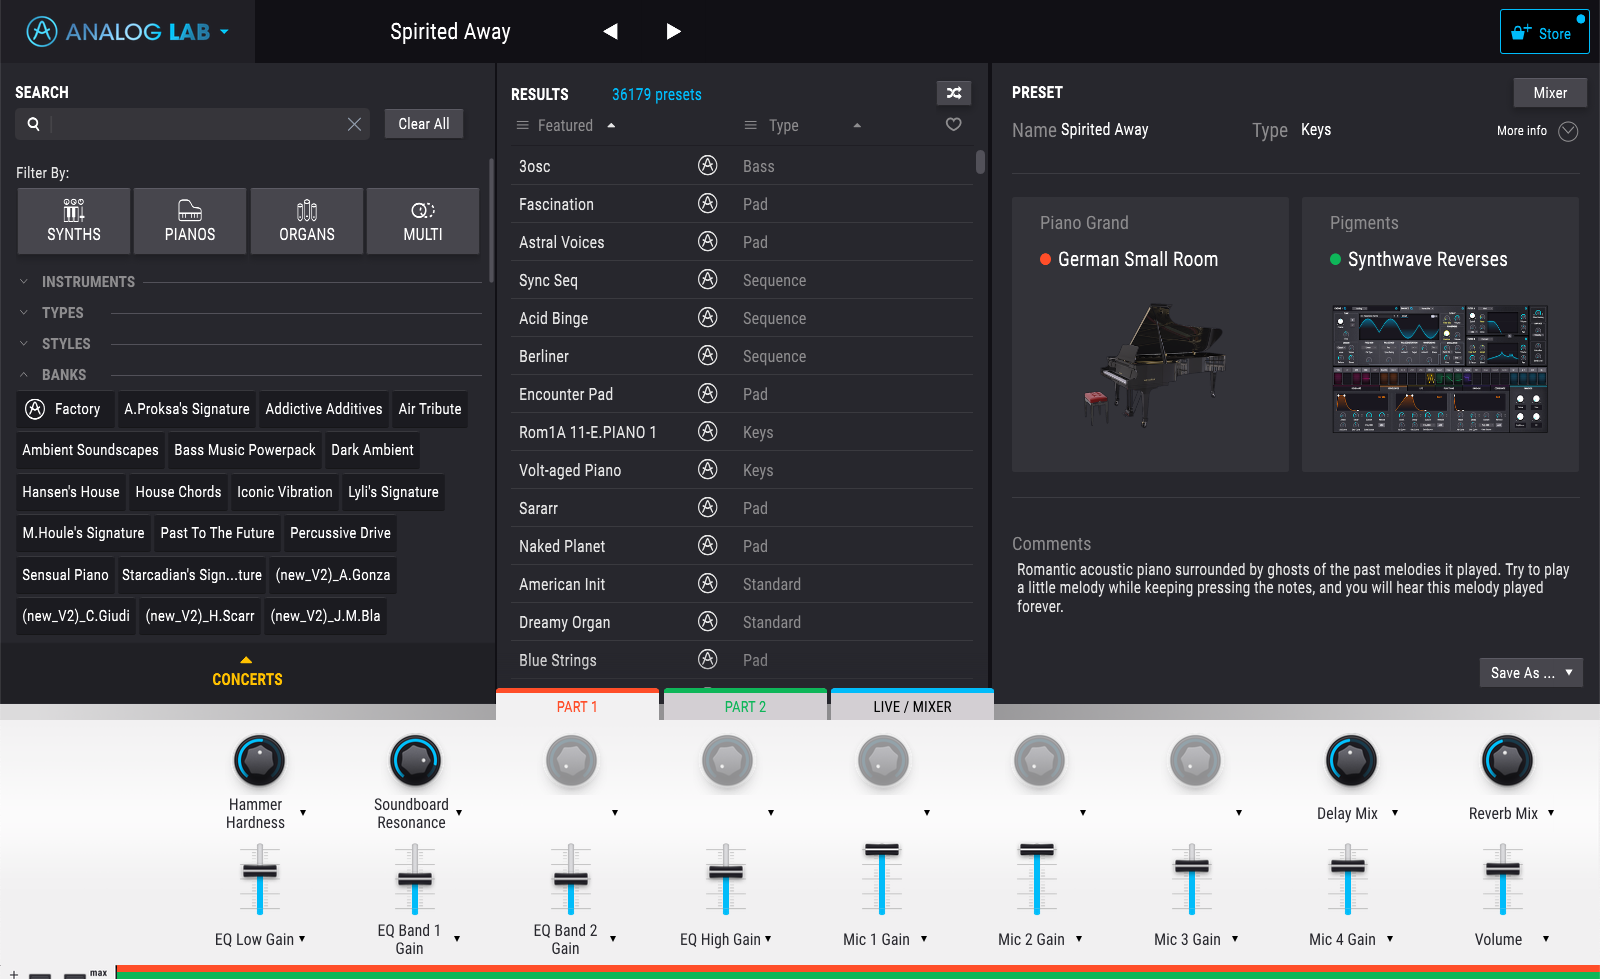The height and width of the screenshot is (979, 1600).
Task: Click the Soundboard Resonance knob
Action: point(415,761)
